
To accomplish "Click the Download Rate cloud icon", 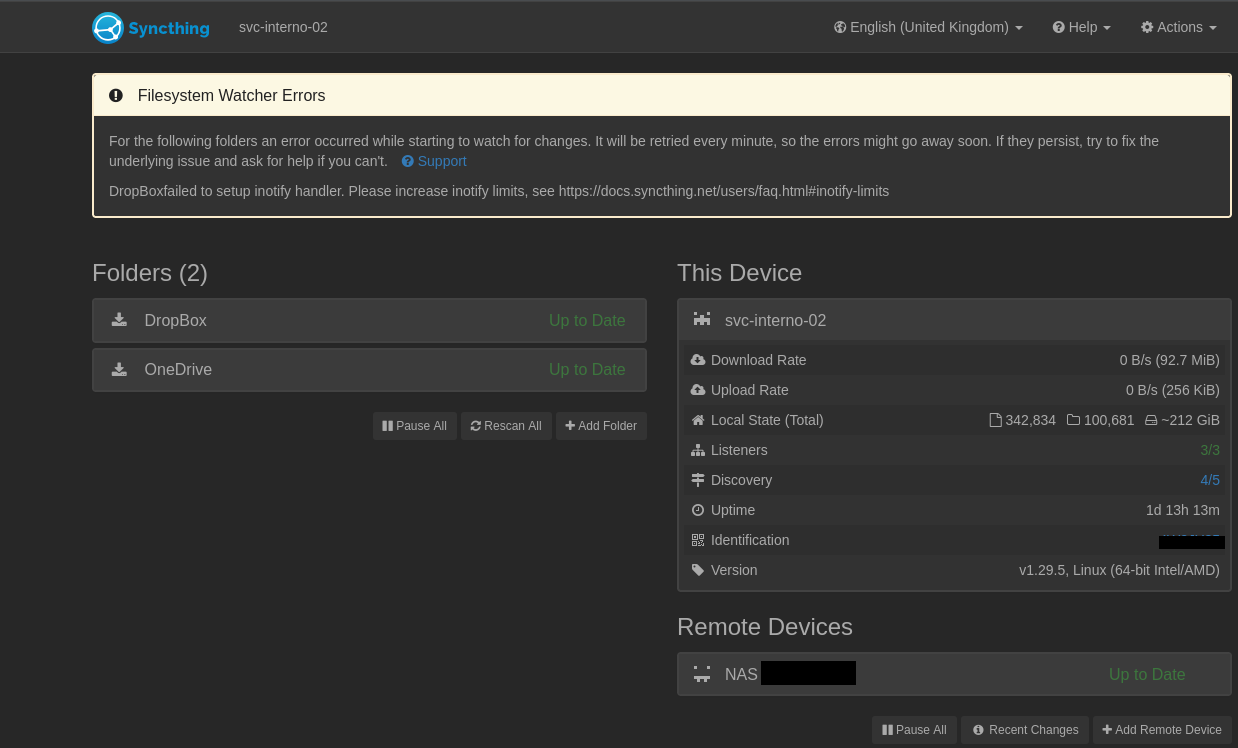I will [698, 360].
